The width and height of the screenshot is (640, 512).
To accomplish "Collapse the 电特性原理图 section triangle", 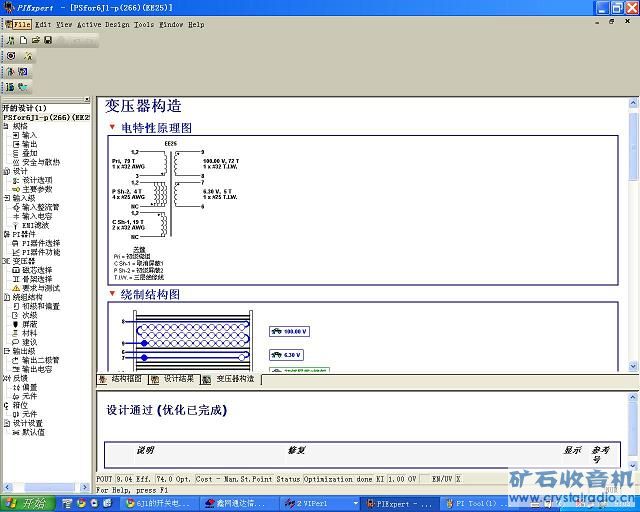I will click(x=112, y=128).
